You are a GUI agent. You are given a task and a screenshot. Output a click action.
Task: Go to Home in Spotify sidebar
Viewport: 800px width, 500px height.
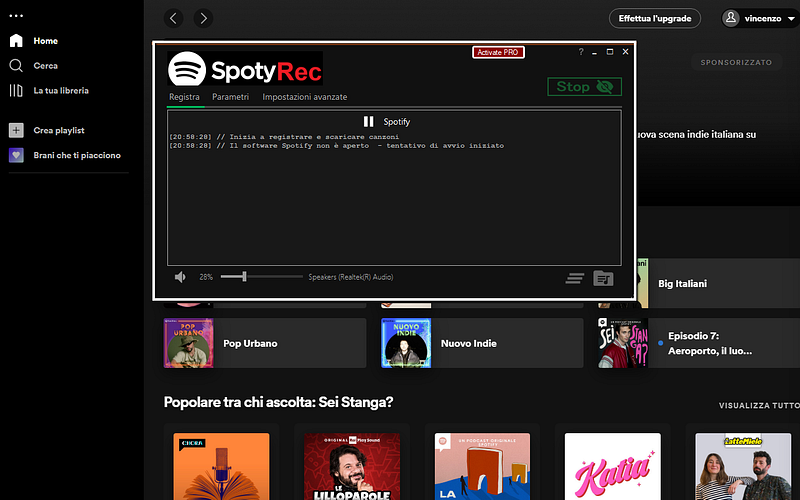pyautogui.click(x=34, y=41)
